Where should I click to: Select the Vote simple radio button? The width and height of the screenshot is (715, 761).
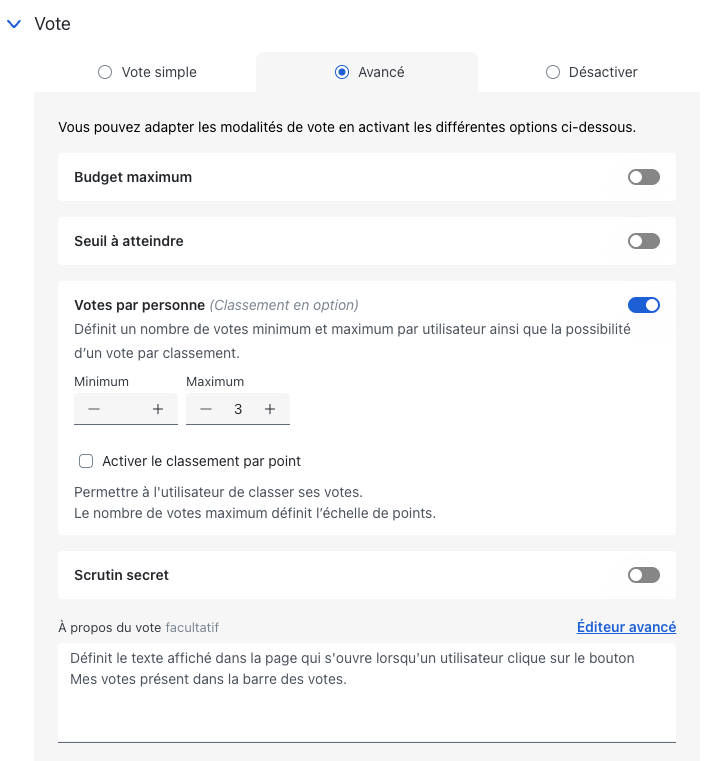105,72
